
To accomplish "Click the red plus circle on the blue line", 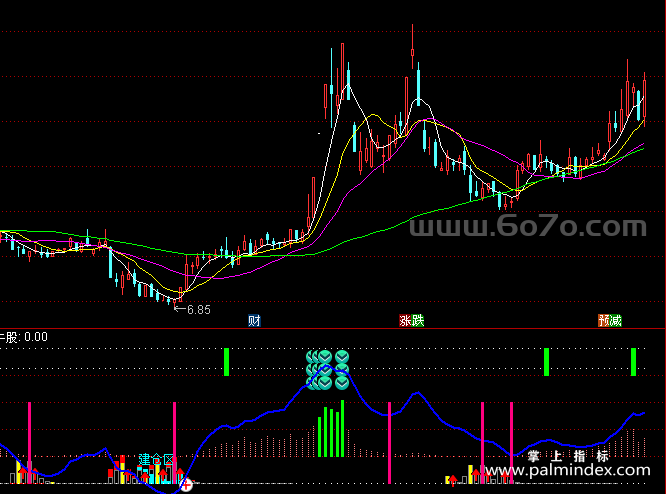I will (x=186, y=484).
